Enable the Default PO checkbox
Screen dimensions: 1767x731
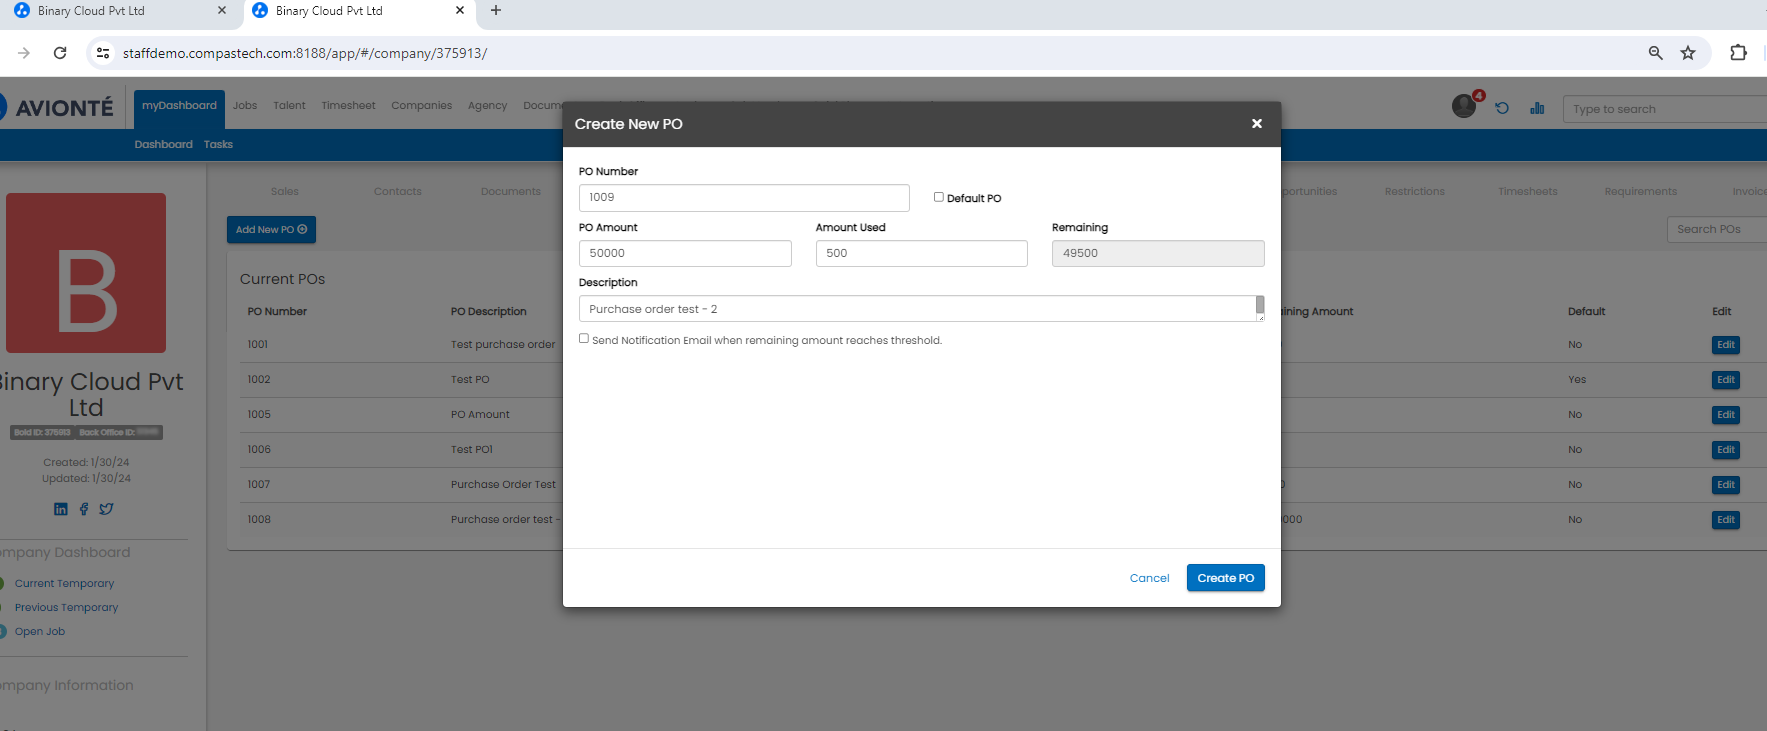click(x=939, y=197)
